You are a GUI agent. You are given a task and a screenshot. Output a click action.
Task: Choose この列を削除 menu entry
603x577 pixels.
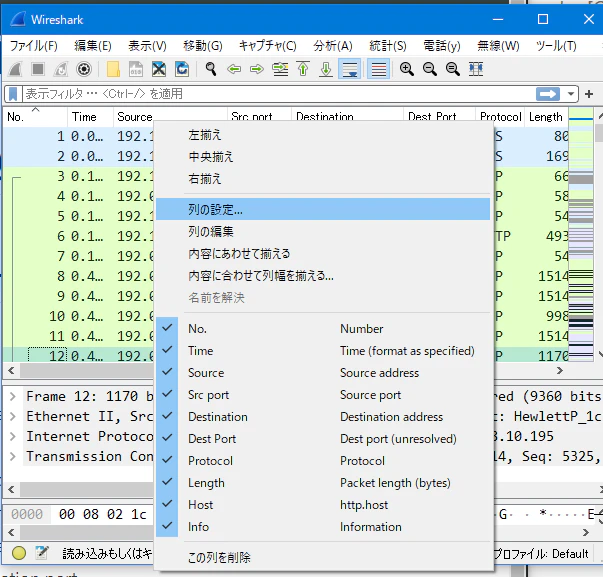[x=323, y=557]
